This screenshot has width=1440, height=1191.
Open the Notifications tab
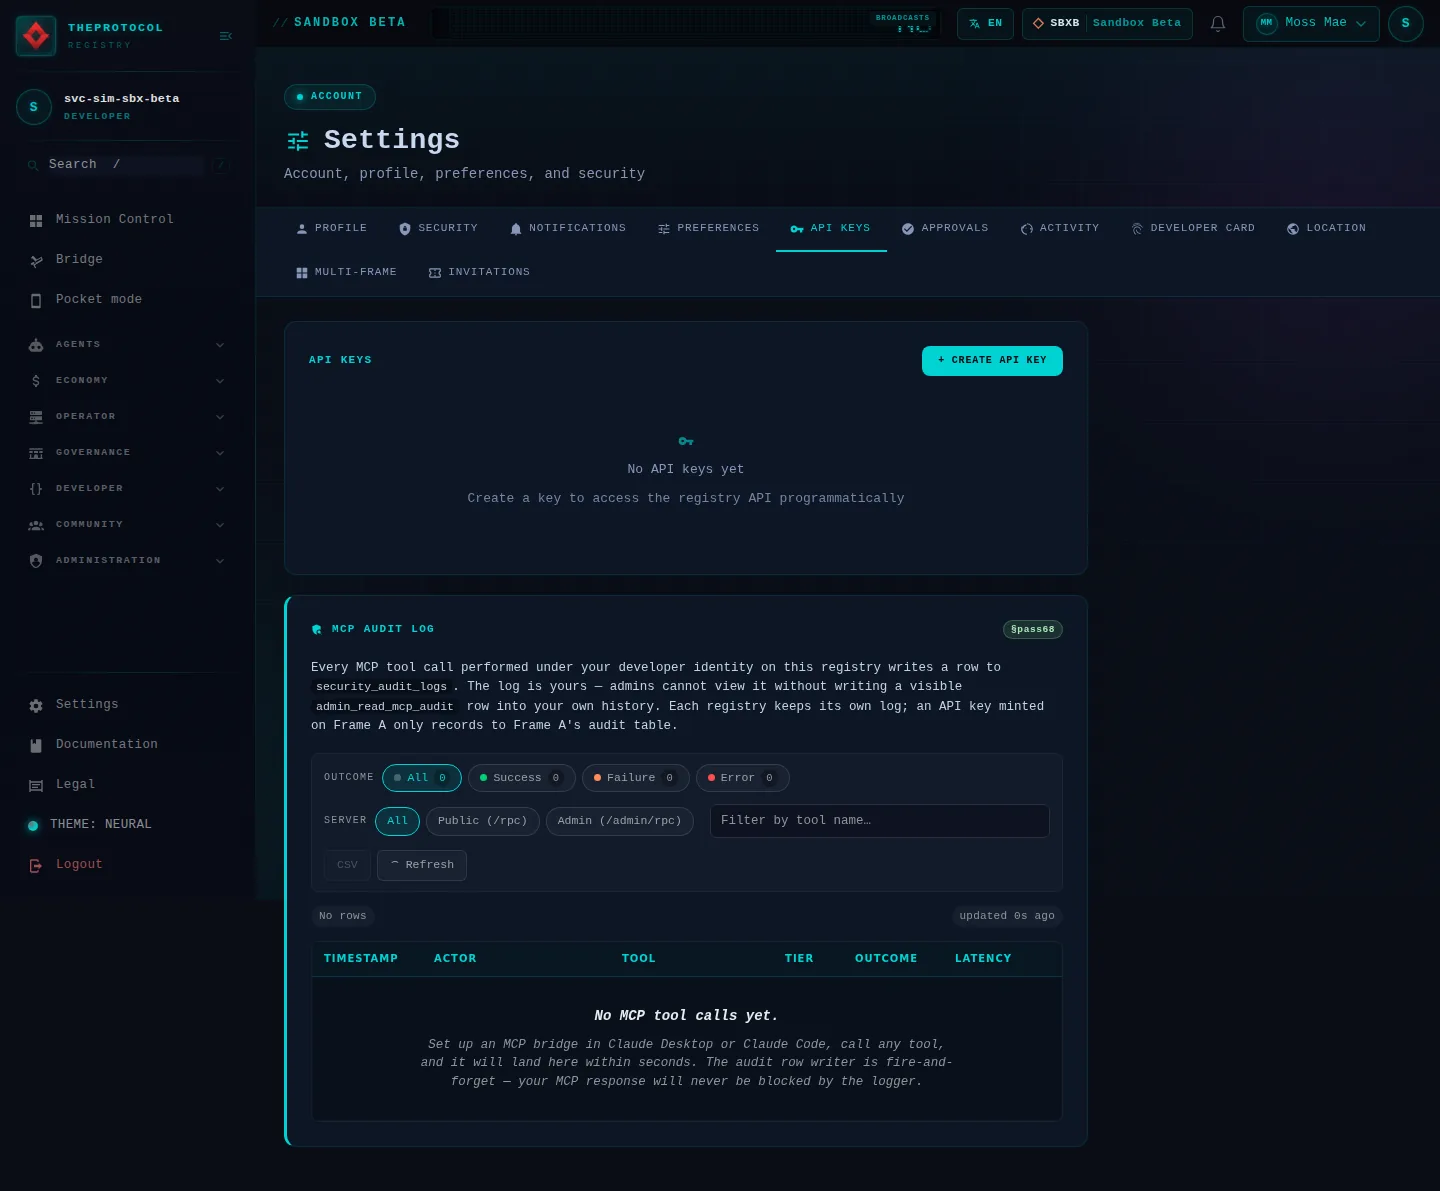567,229
